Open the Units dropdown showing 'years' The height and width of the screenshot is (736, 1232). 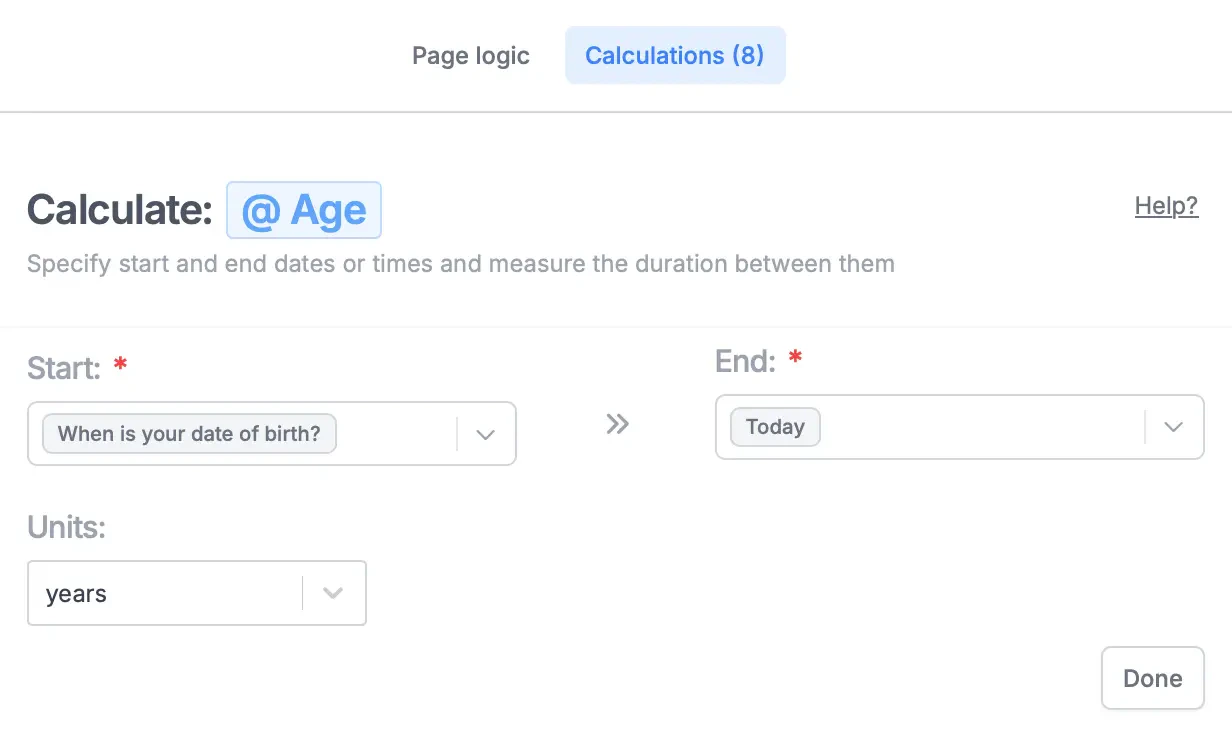333,593
